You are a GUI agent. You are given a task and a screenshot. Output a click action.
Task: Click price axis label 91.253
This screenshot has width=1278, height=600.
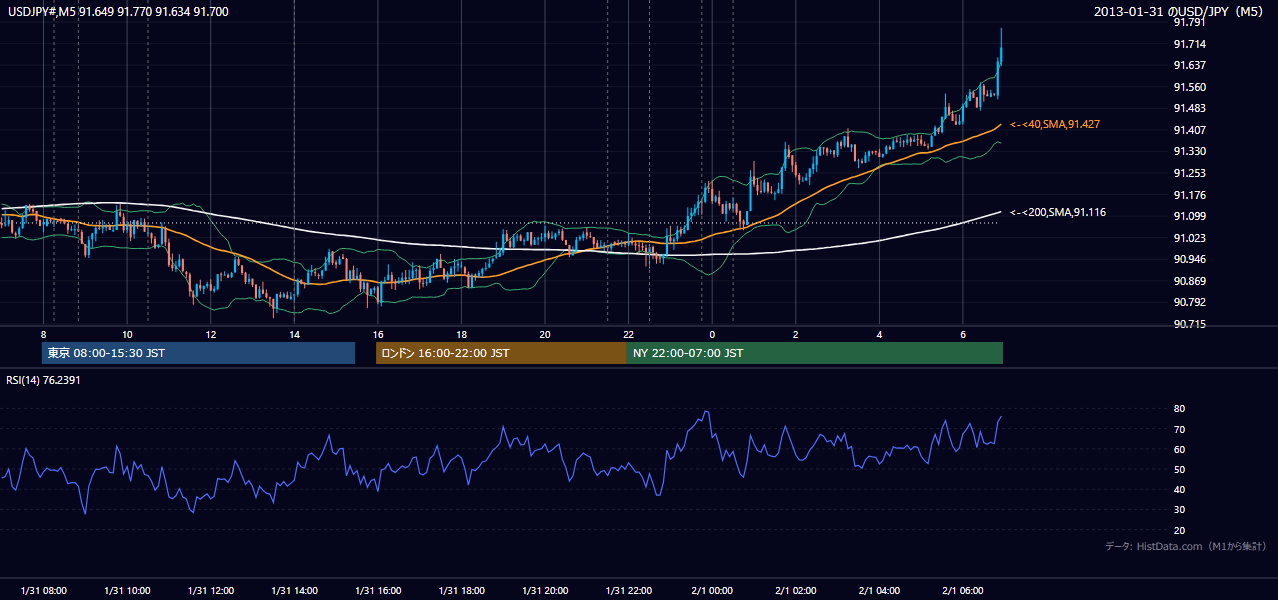pos(1188,173)
